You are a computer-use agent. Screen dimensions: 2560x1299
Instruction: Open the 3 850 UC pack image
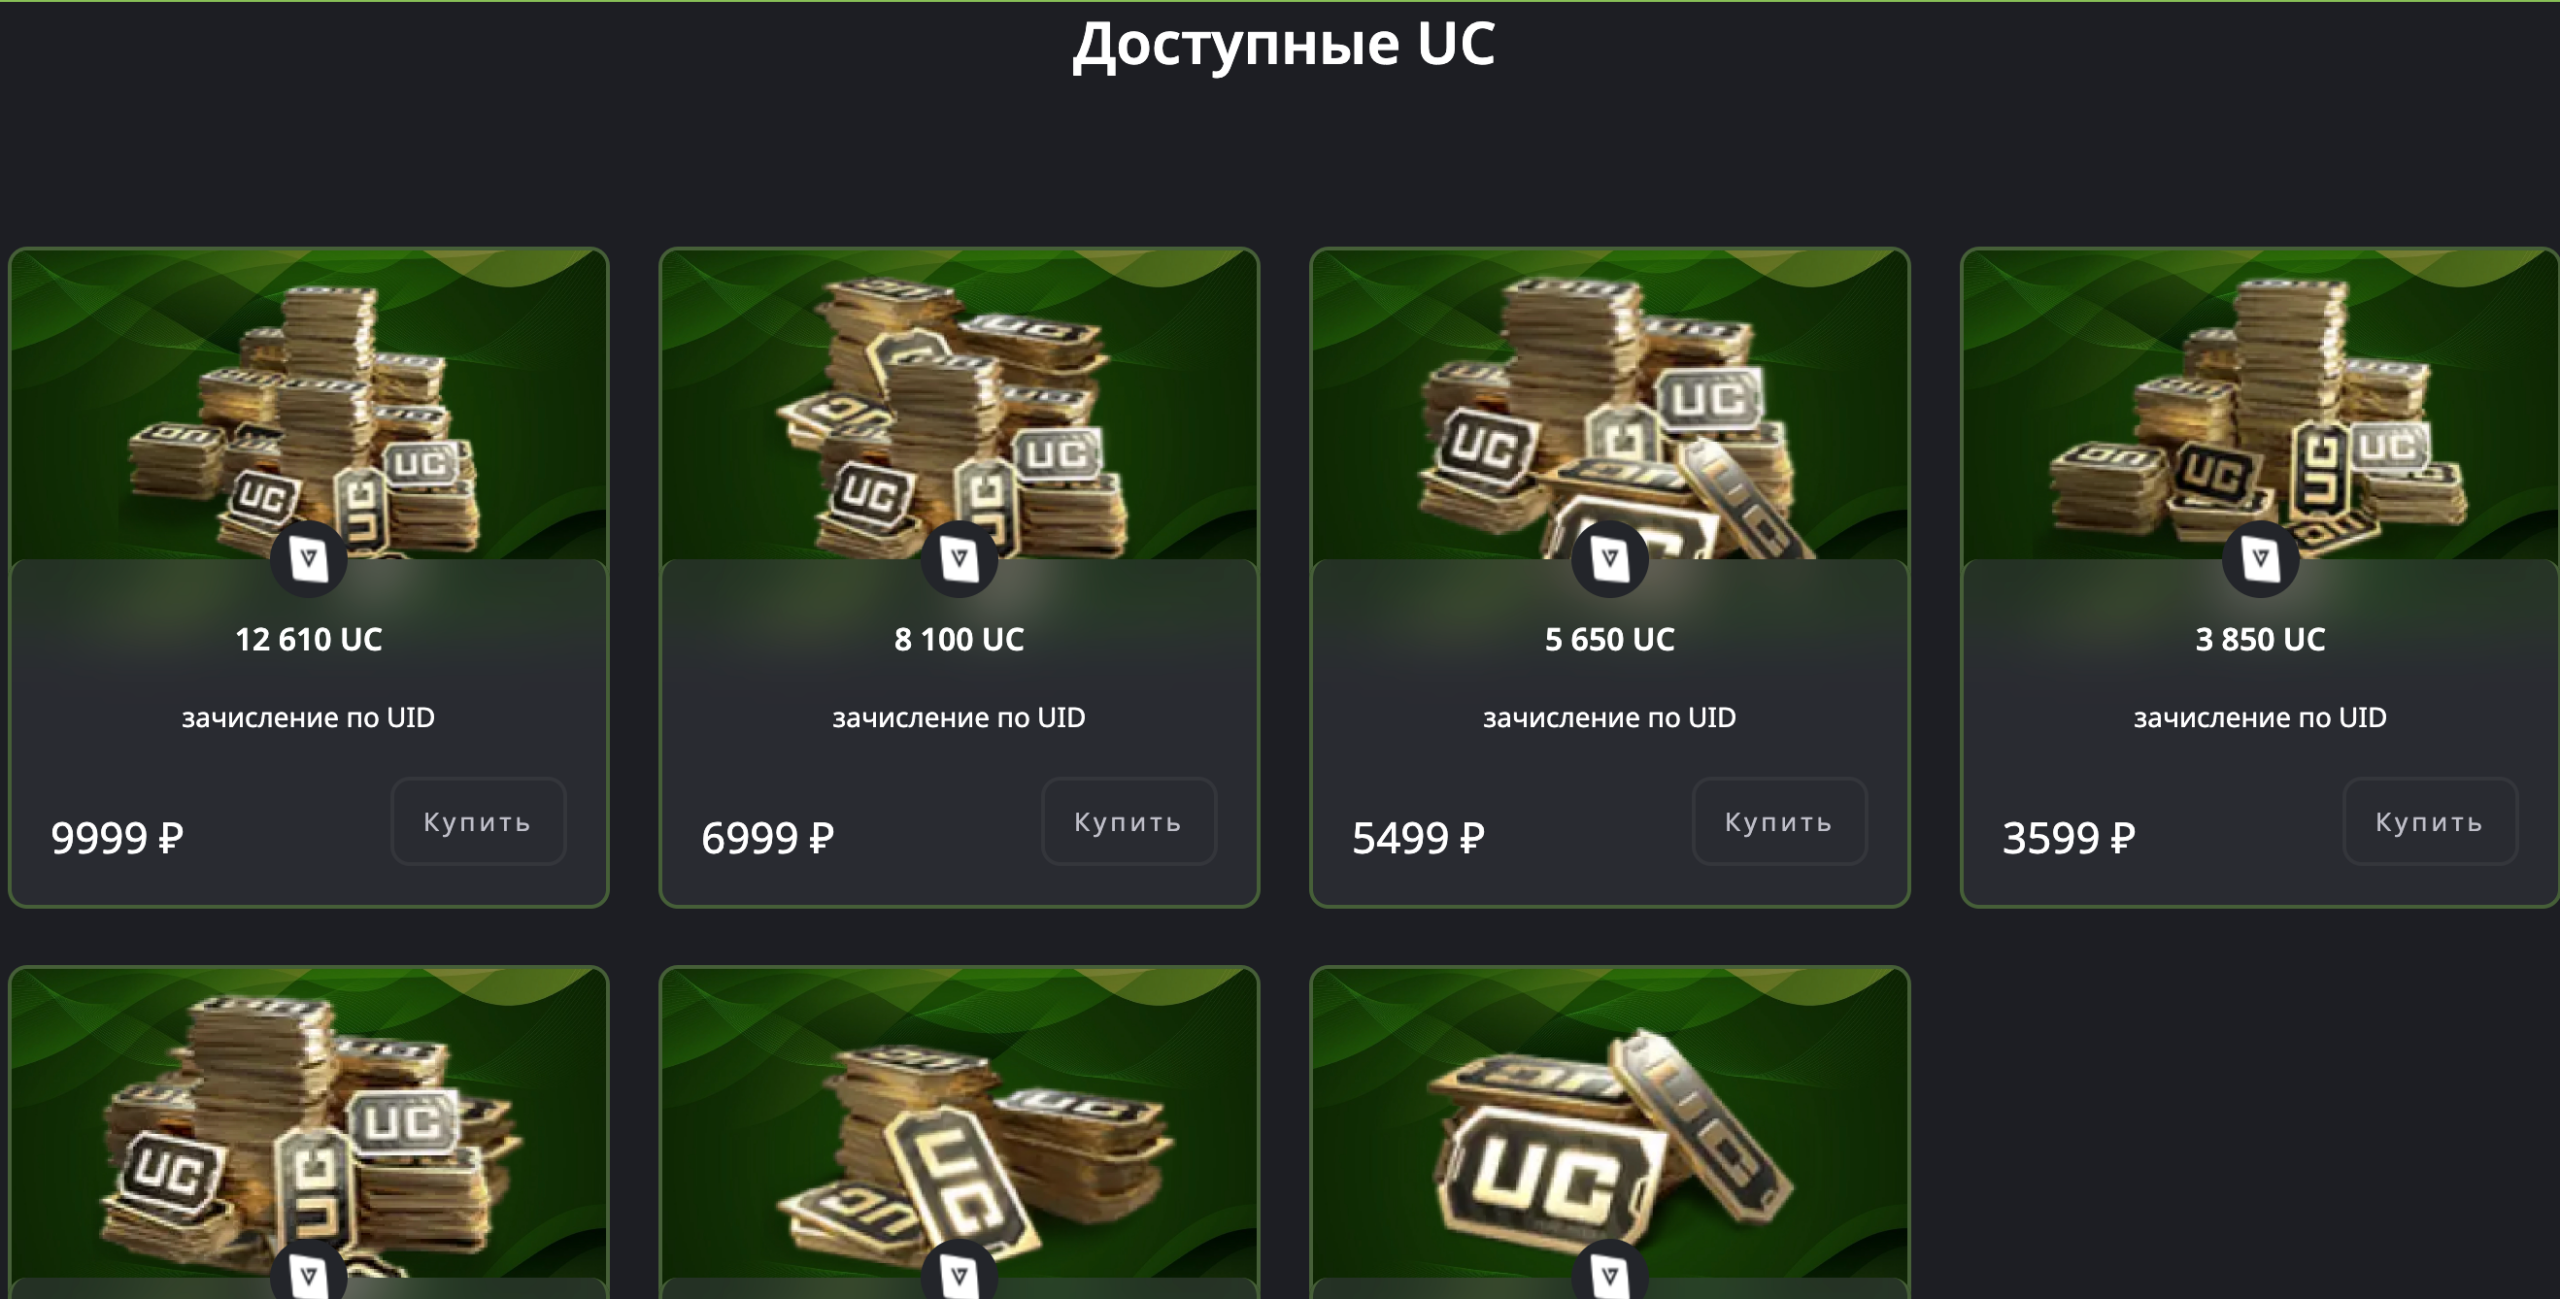point(2260,404)
